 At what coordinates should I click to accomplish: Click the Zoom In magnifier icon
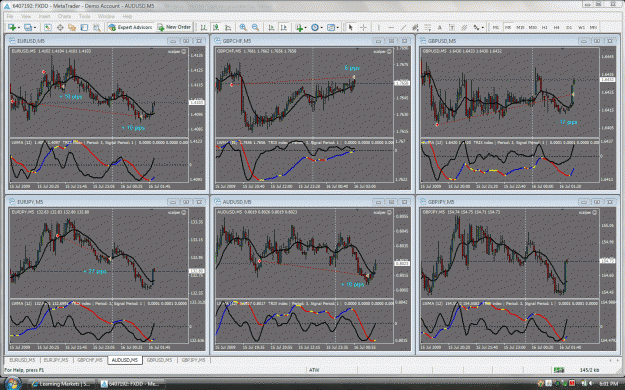pyautogui.click(x=243, y=27)
